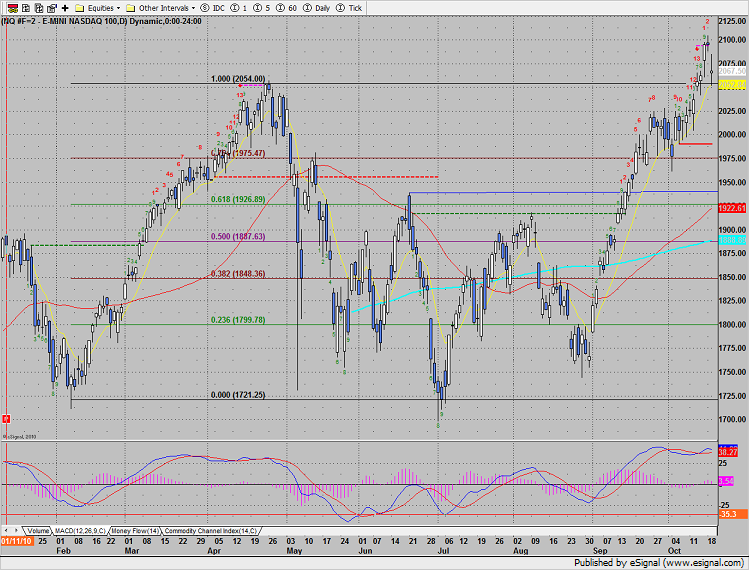Click the Jul month label on time axis
Screen dimensions: 749x570
443,551
